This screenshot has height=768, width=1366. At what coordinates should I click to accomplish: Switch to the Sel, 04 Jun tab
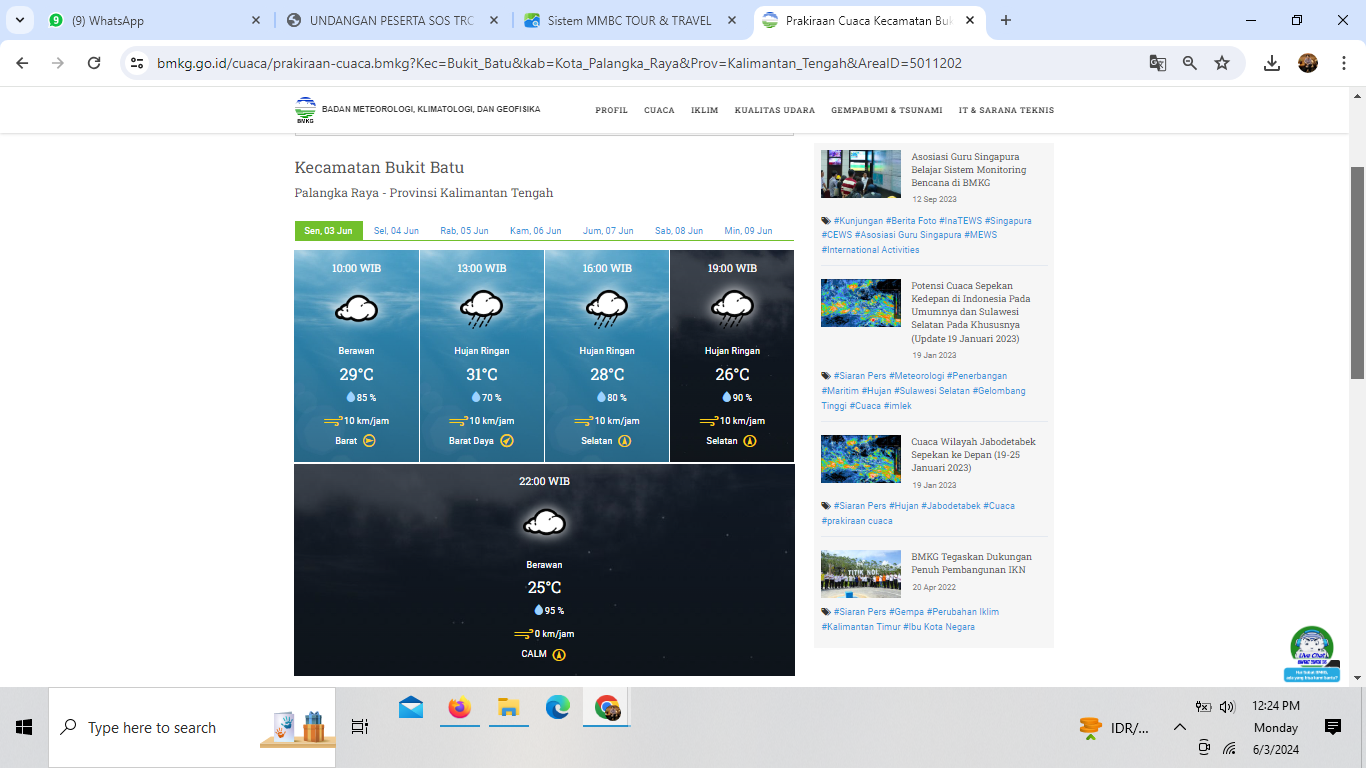396,231
